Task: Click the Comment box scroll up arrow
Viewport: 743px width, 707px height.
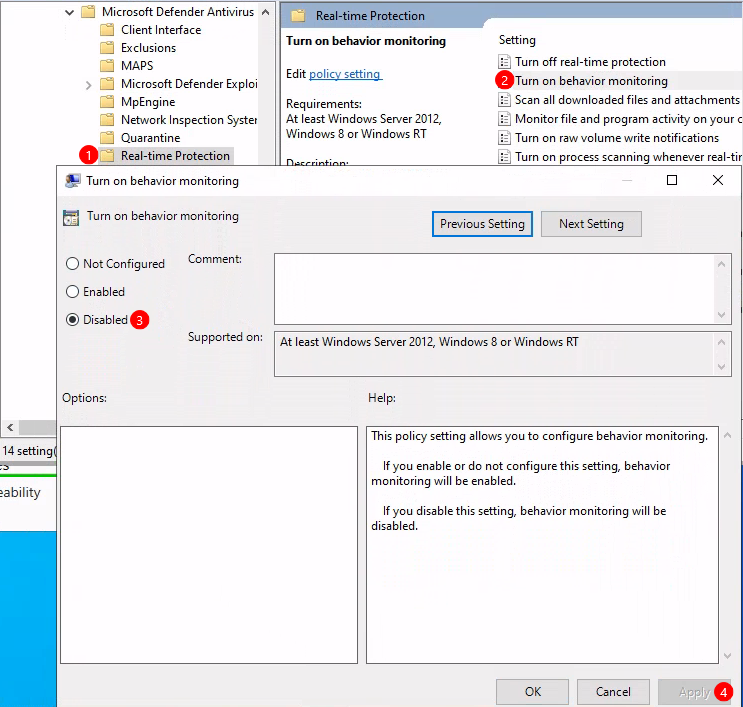Action: click(722, 264)
